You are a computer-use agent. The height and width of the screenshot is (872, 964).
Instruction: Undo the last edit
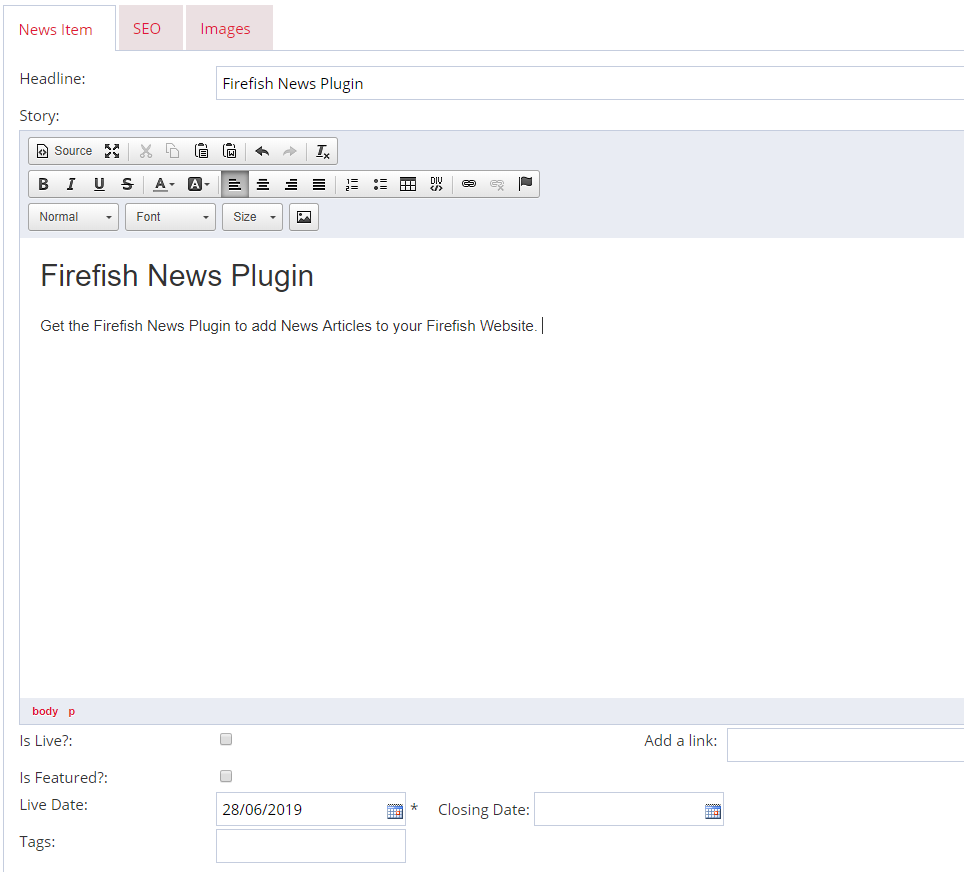click(x=263, y=151)
